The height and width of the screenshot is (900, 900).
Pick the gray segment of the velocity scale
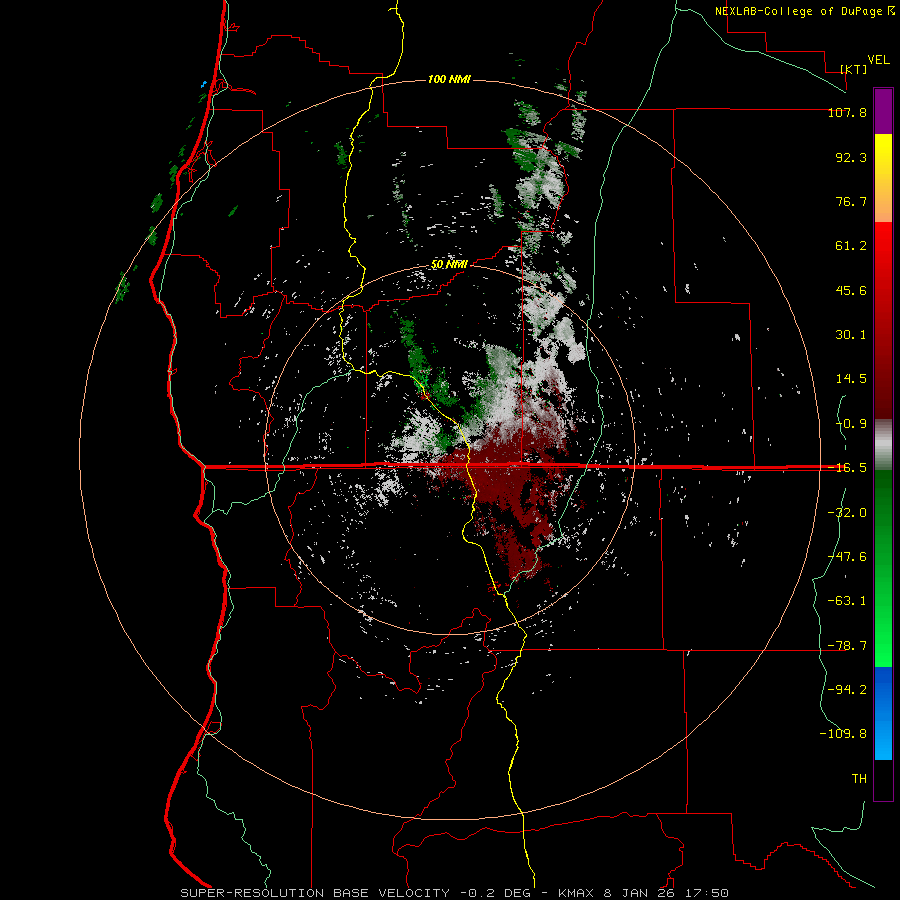coord(883,445)
